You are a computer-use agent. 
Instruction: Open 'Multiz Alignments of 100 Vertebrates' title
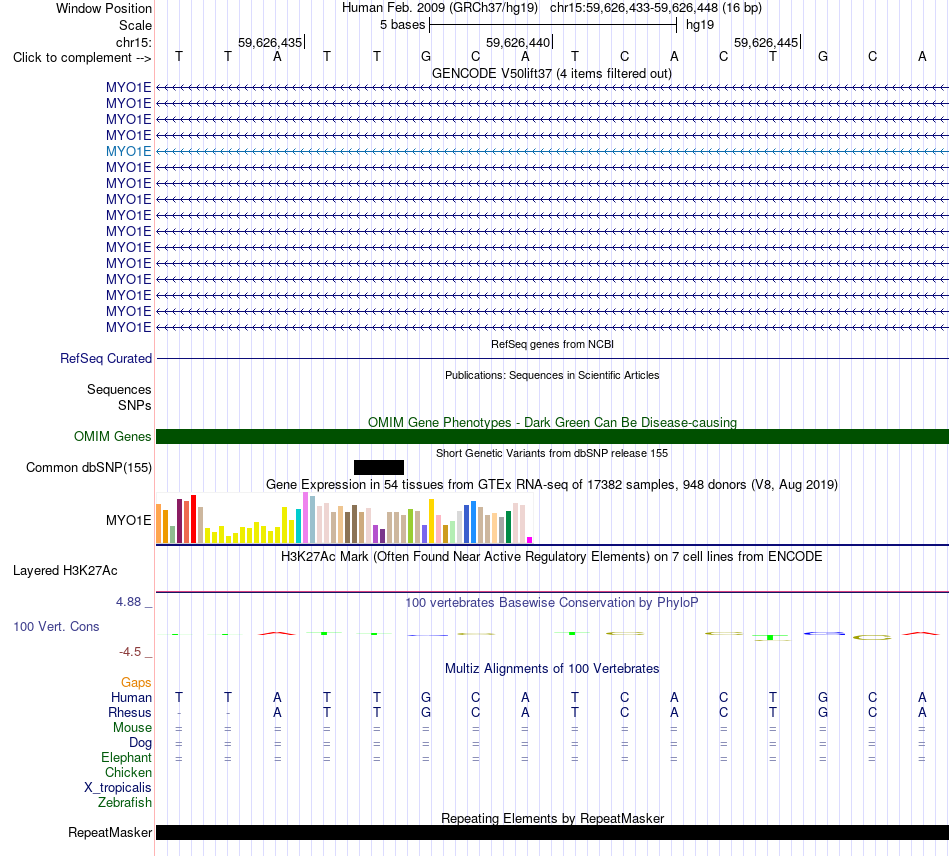tap(552, 669)
